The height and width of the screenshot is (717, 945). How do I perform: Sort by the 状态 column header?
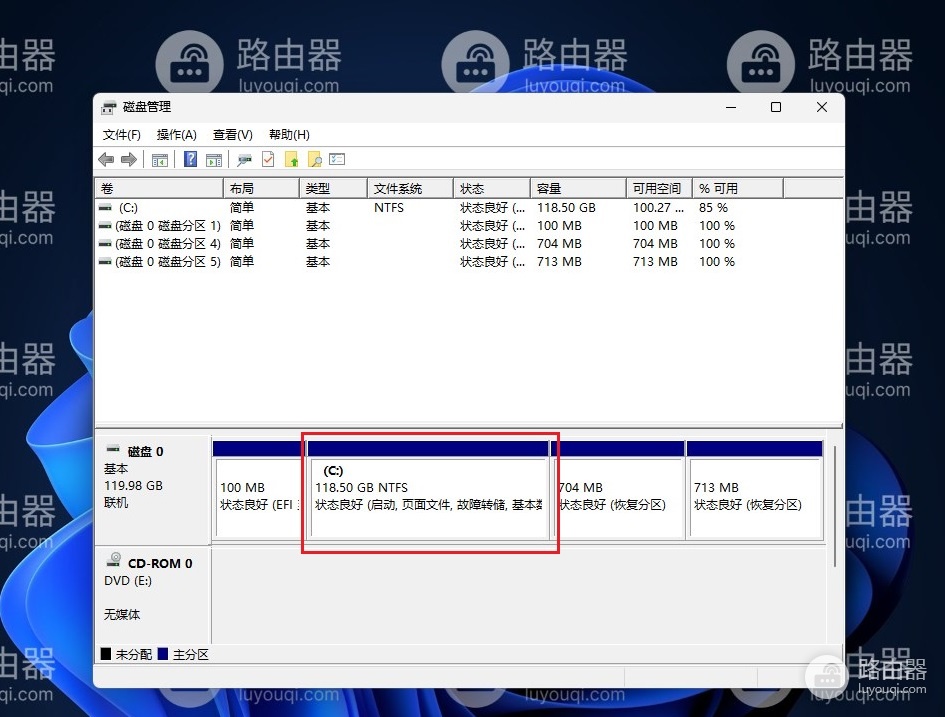492,189
